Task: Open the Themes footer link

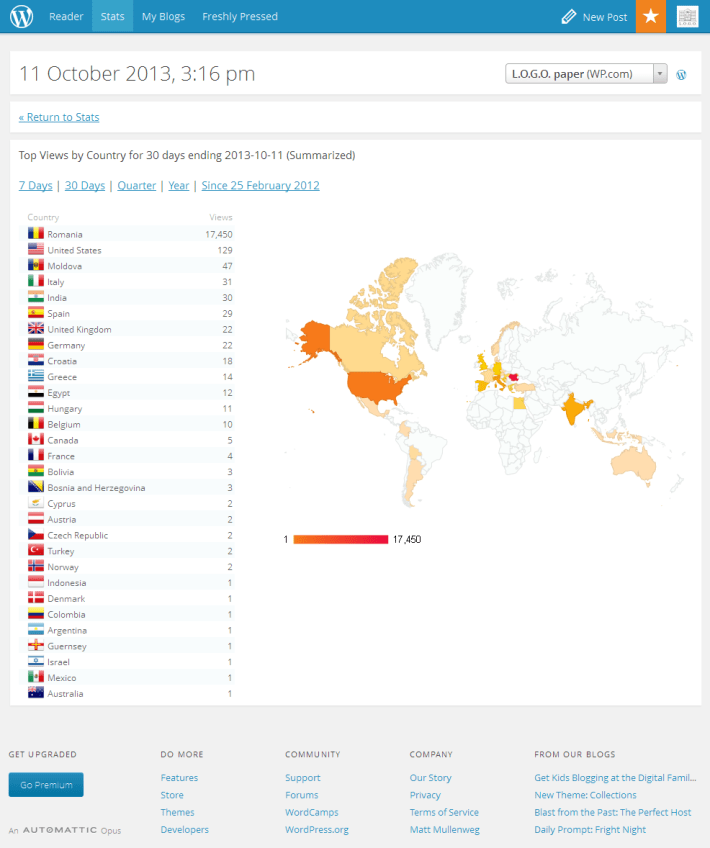Action: 177,812
